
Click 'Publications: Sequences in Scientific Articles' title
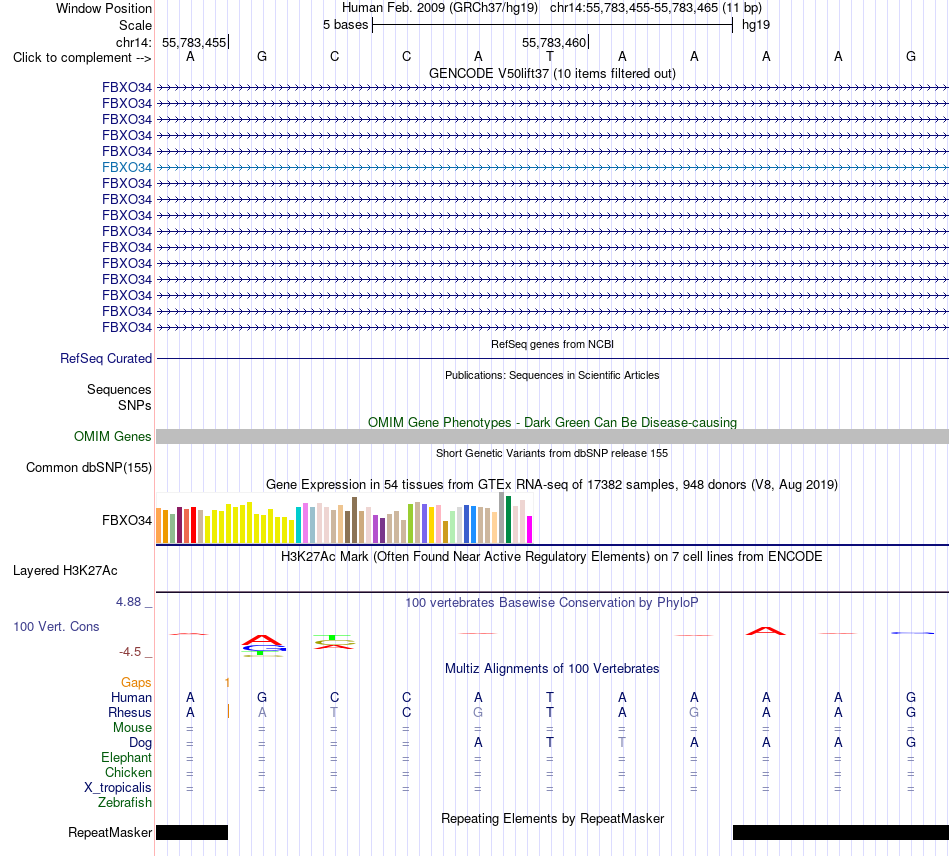click(552, 375)
